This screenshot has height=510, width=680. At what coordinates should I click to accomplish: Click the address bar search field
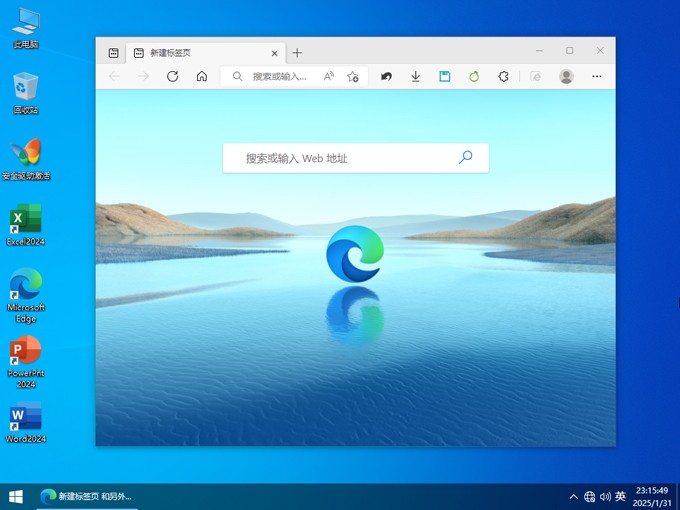coord(294,76)
